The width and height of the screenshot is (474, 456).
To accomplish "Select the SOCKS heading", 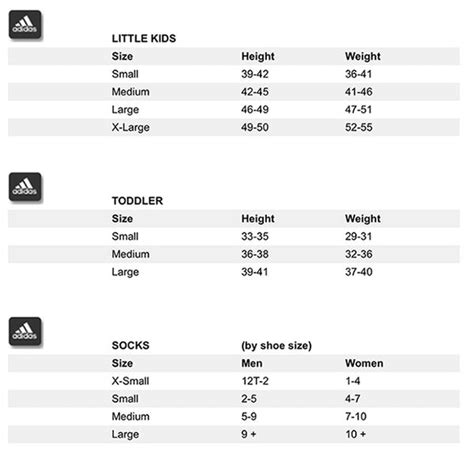I will click(x=130, y=345).
